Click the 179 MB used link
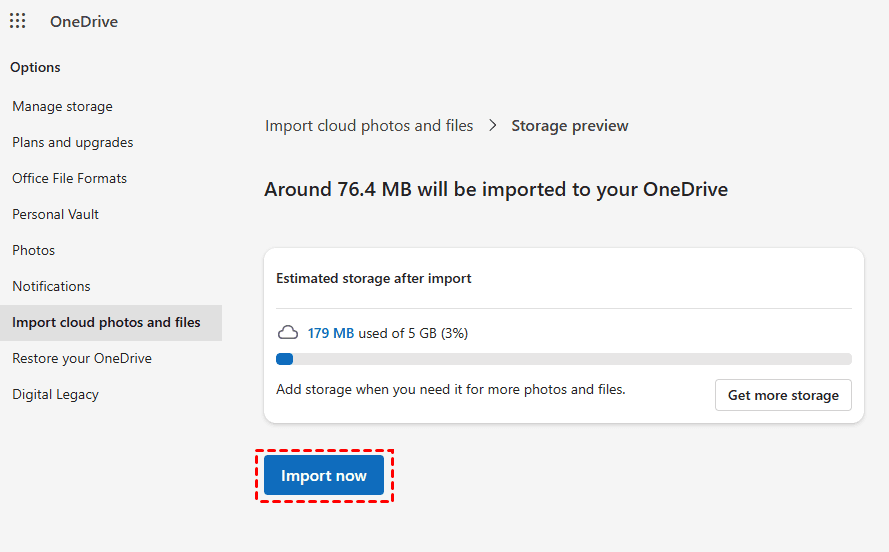The width and height of the screenshot is (889, 552). pyautogui.click(x=331, y=333)
